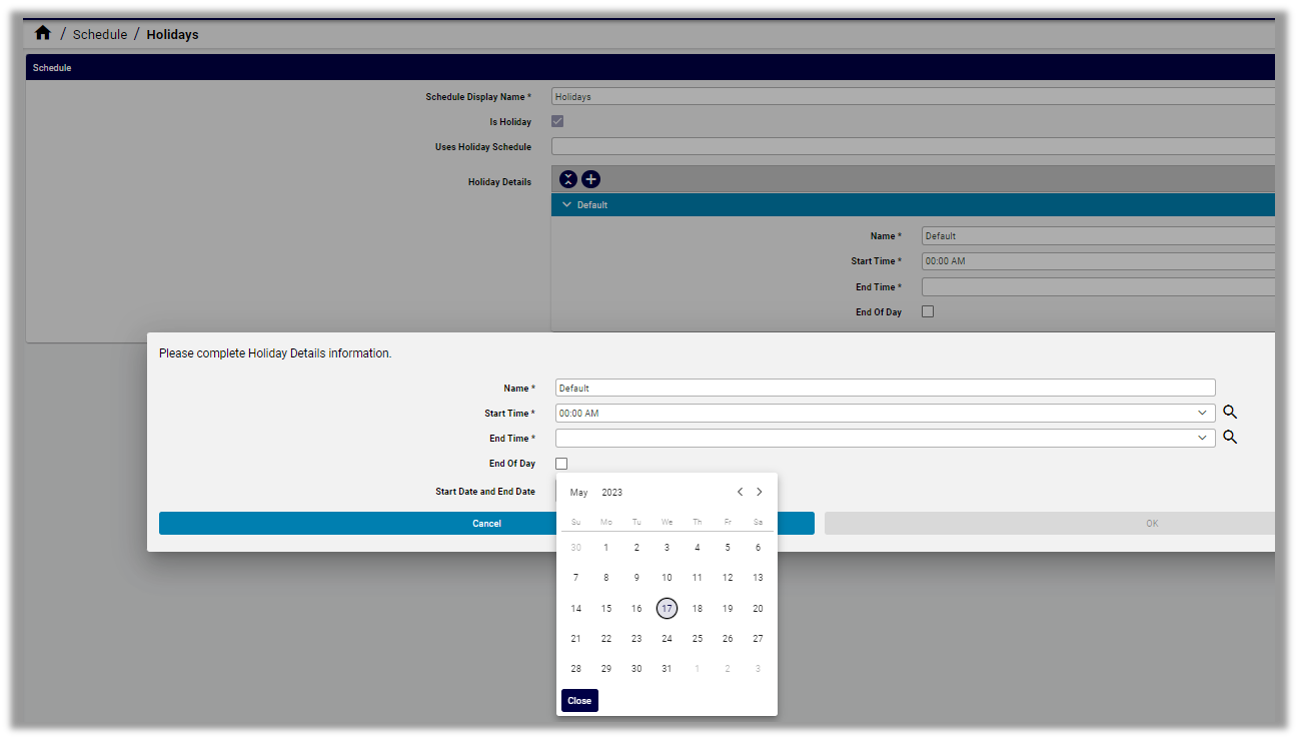Go to next month in calendar
Image resolution: width=1298 pixels, height=740 pixels.
click(759, 492)
